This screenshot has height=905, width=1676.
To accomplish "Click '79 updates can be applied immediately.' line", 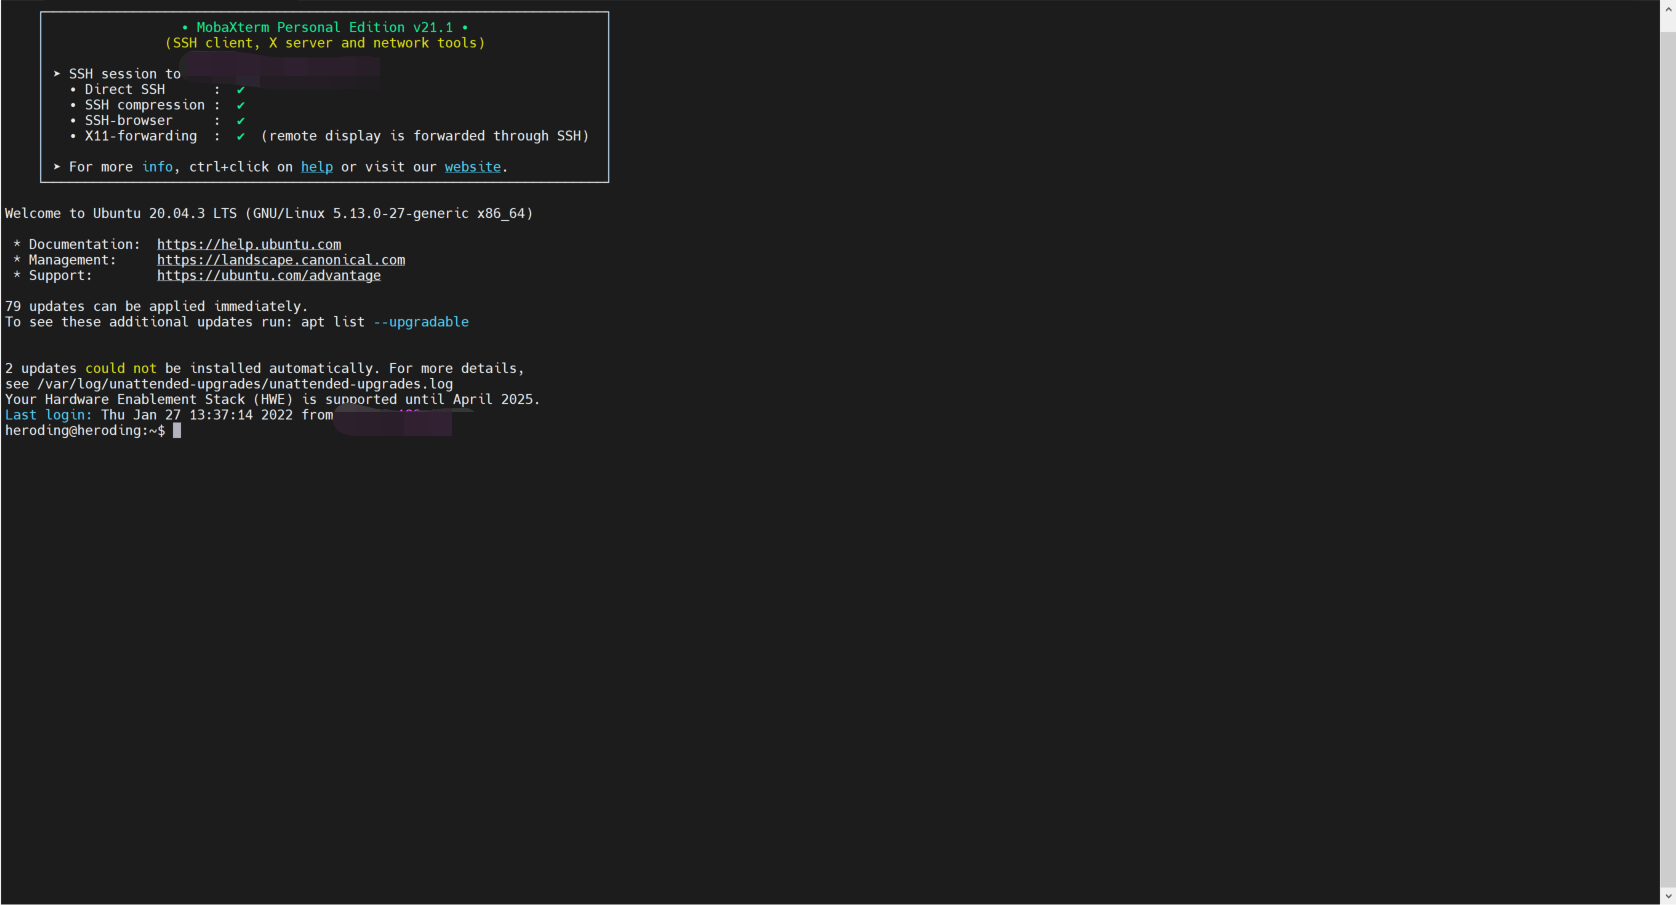I will (156, 306).
